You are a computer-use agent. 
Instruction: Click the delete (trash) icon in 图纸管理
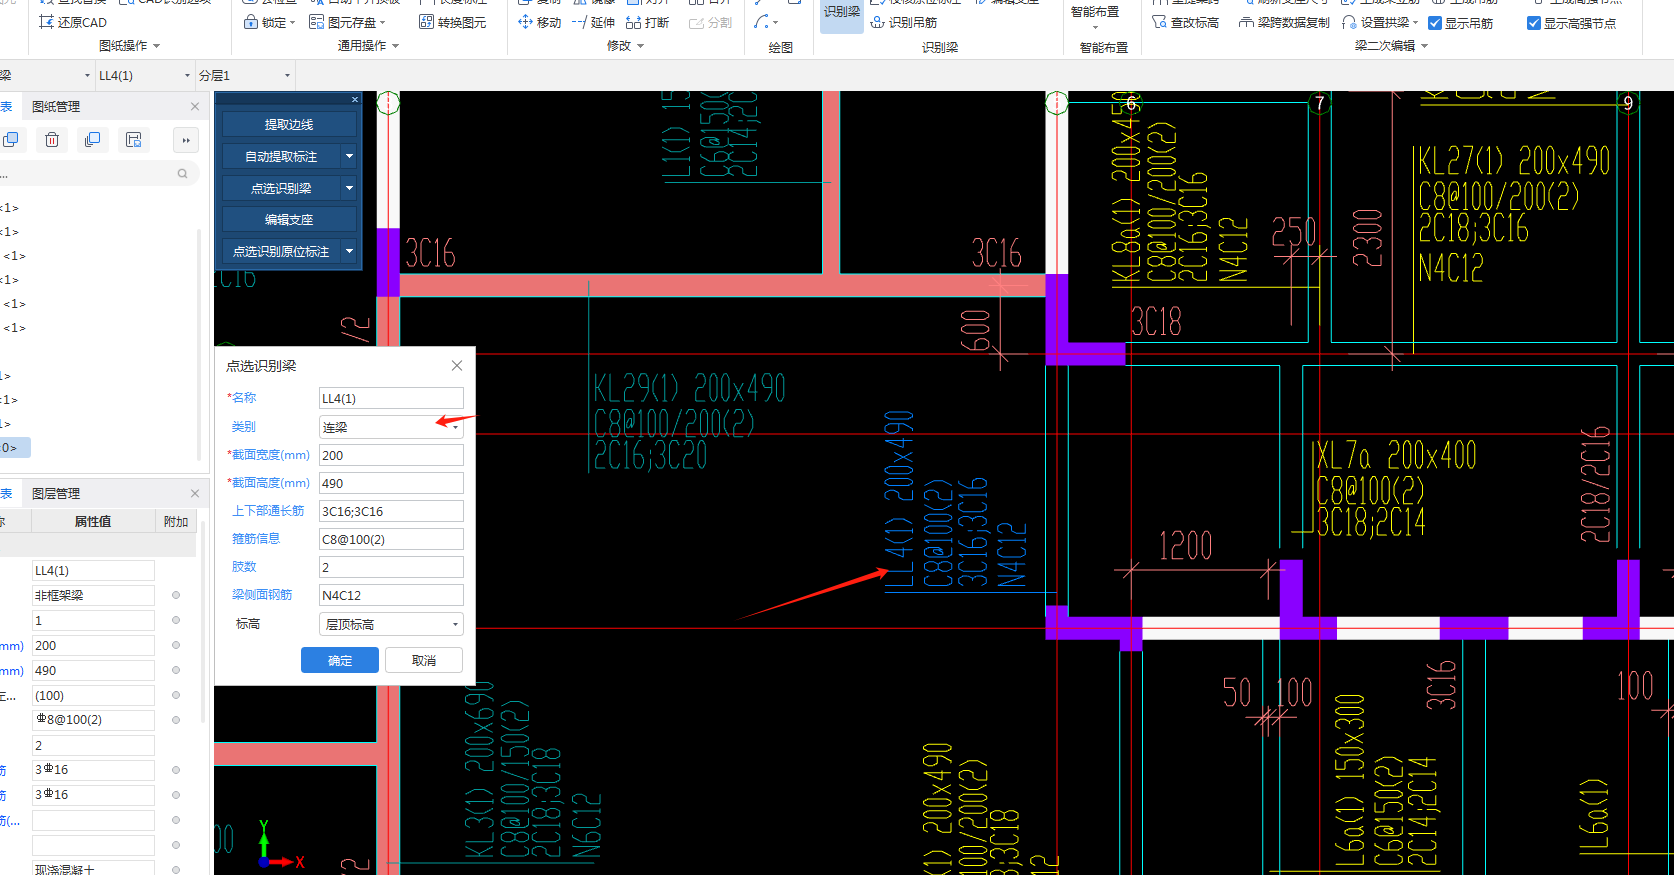[52, 140]
